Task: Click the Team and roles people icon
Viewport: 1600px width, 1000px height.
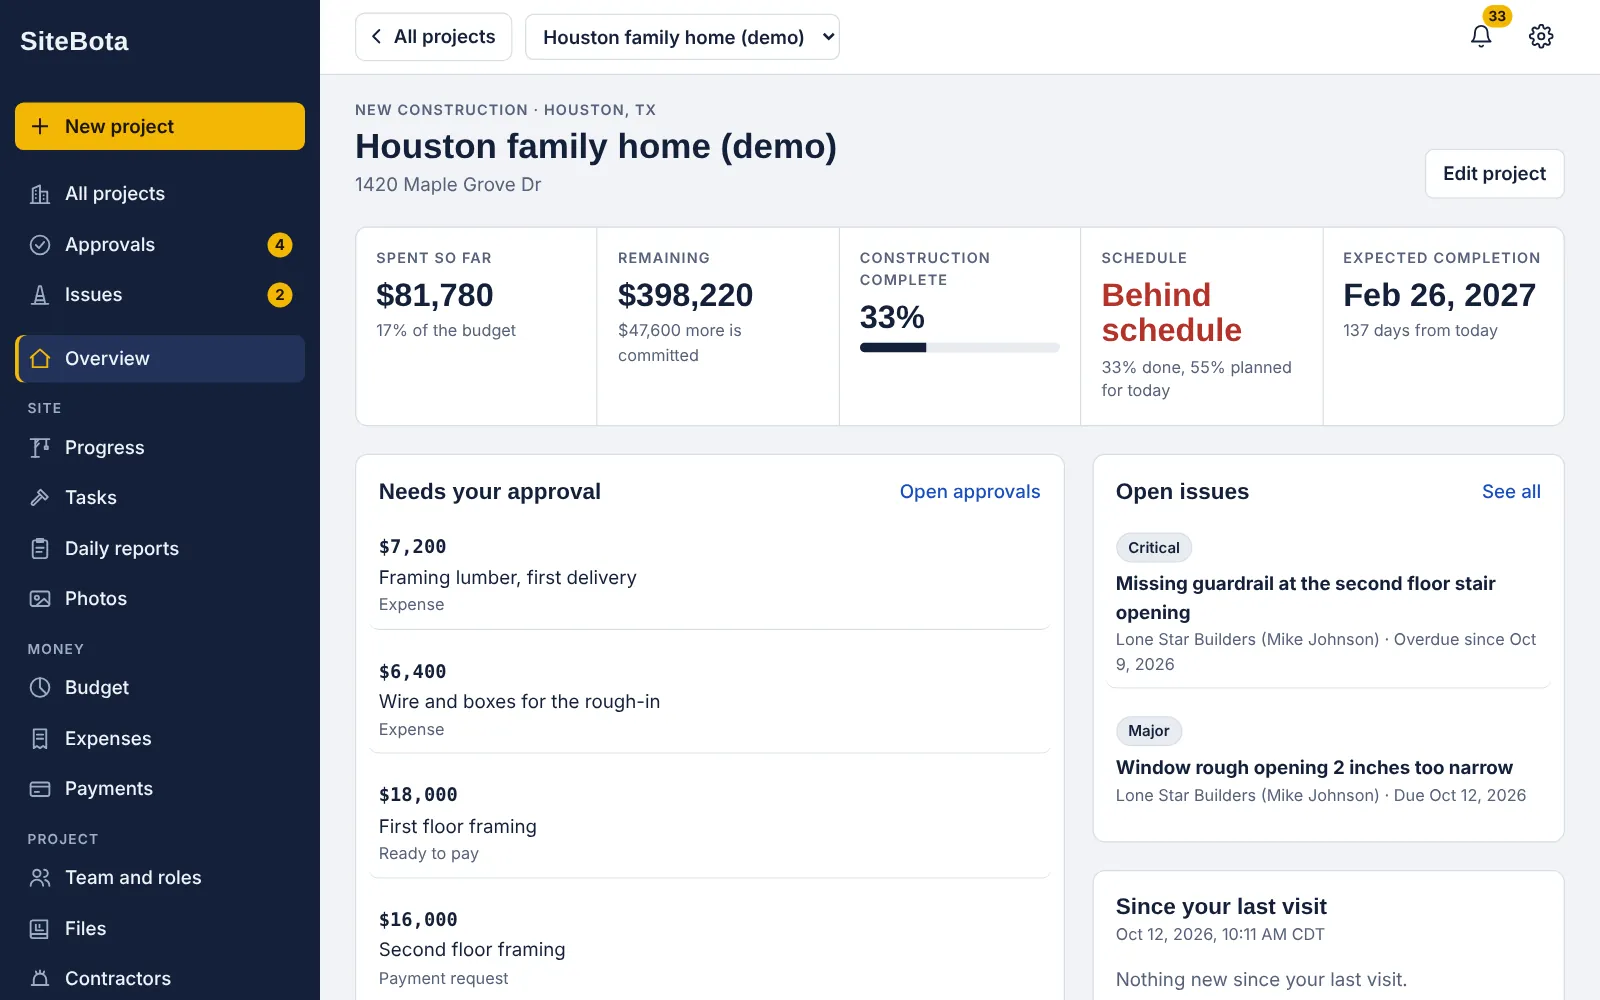Action: (40, 878)
